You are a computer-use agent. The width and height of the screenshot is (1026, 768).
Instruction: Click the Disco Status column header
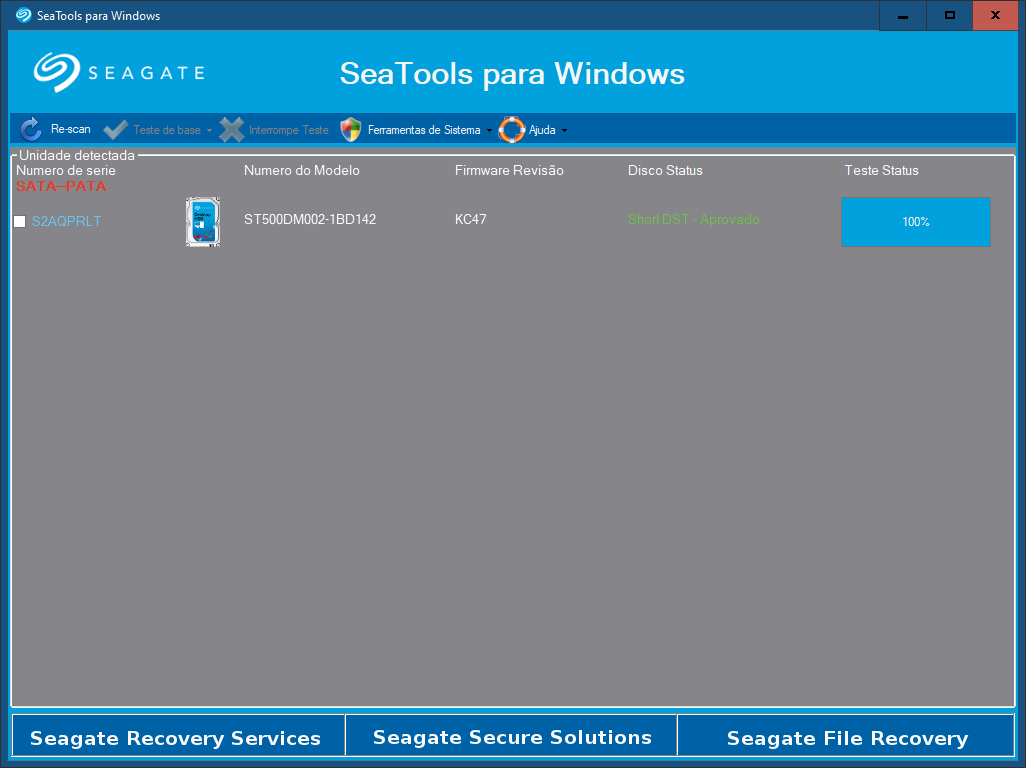tap(665, 170)
